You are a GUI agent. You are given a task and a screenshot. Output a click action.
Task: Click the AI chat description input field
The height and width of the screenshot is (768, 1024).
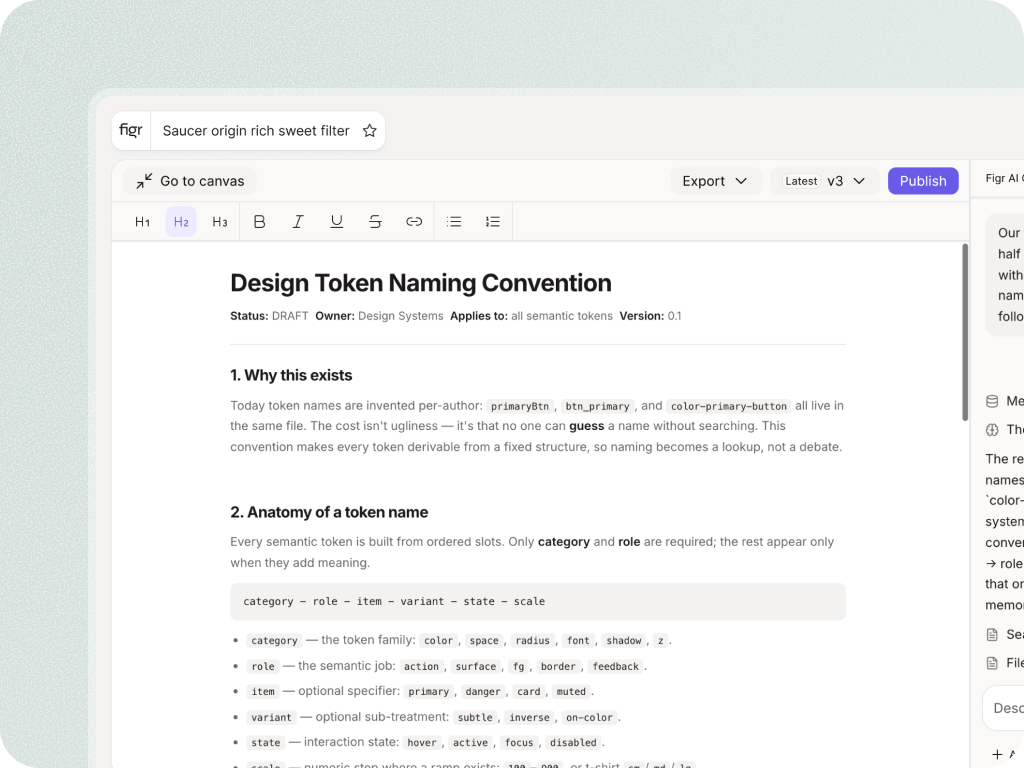pos(1004,708)
